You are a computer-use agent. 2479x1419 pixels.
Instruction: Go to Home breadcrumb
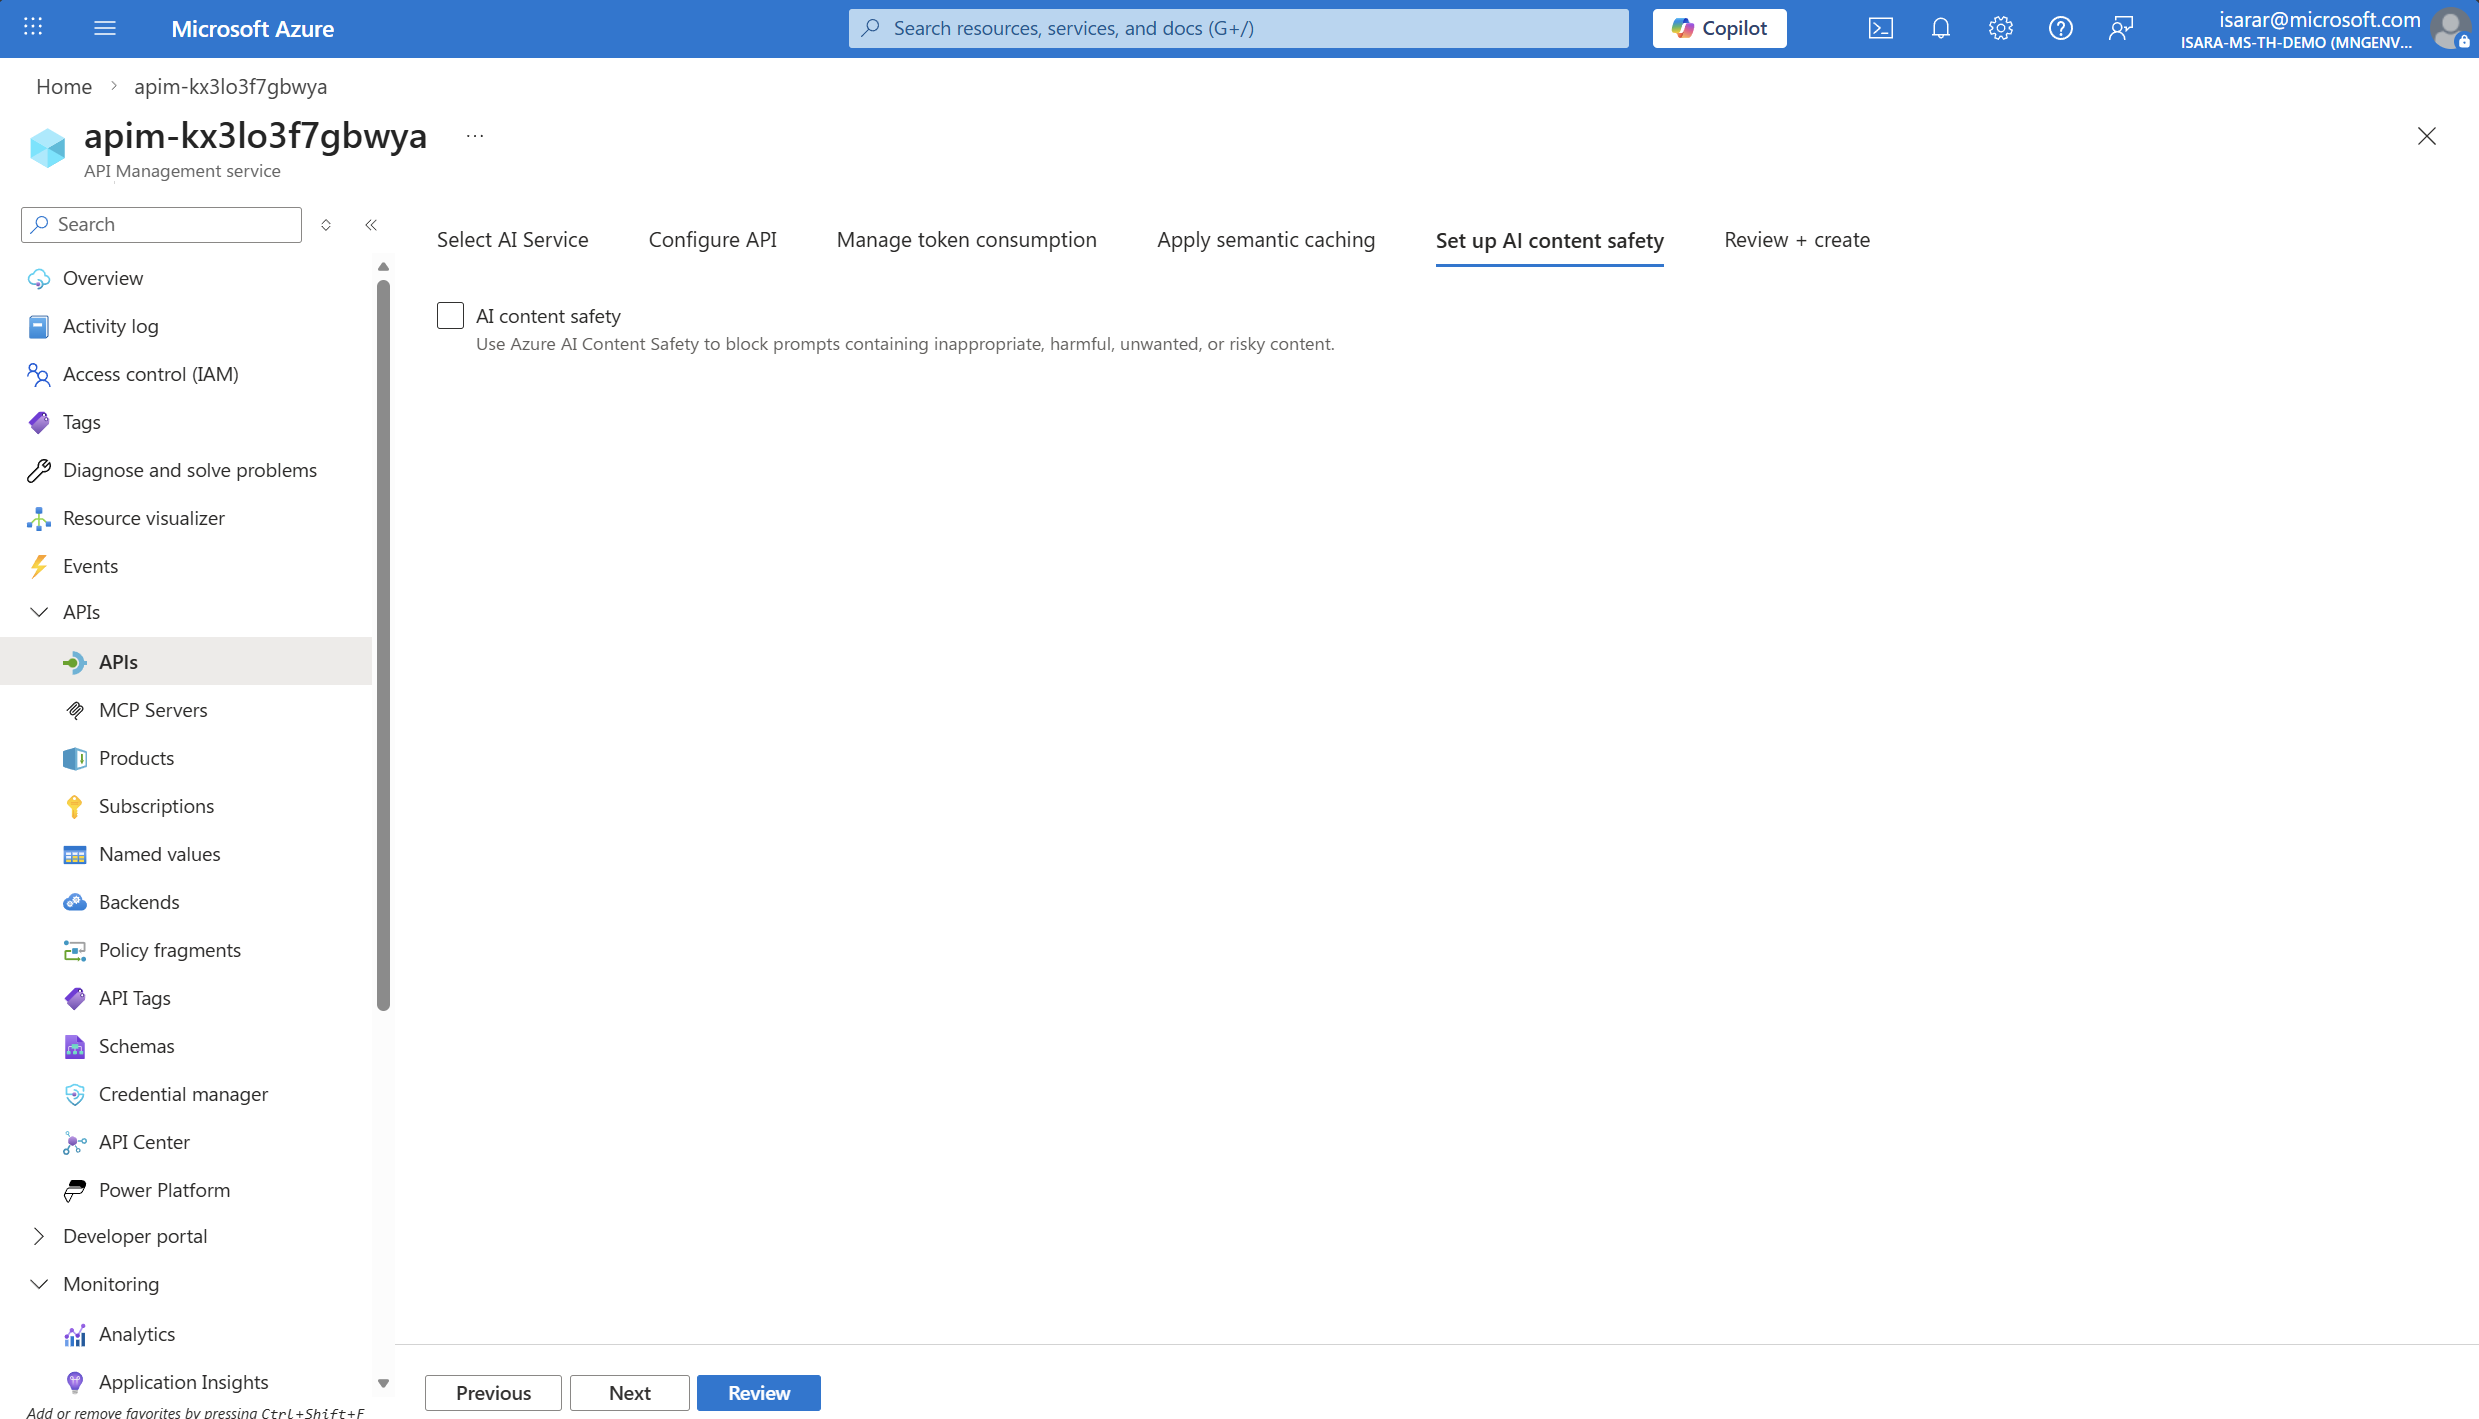coord(64,86)
